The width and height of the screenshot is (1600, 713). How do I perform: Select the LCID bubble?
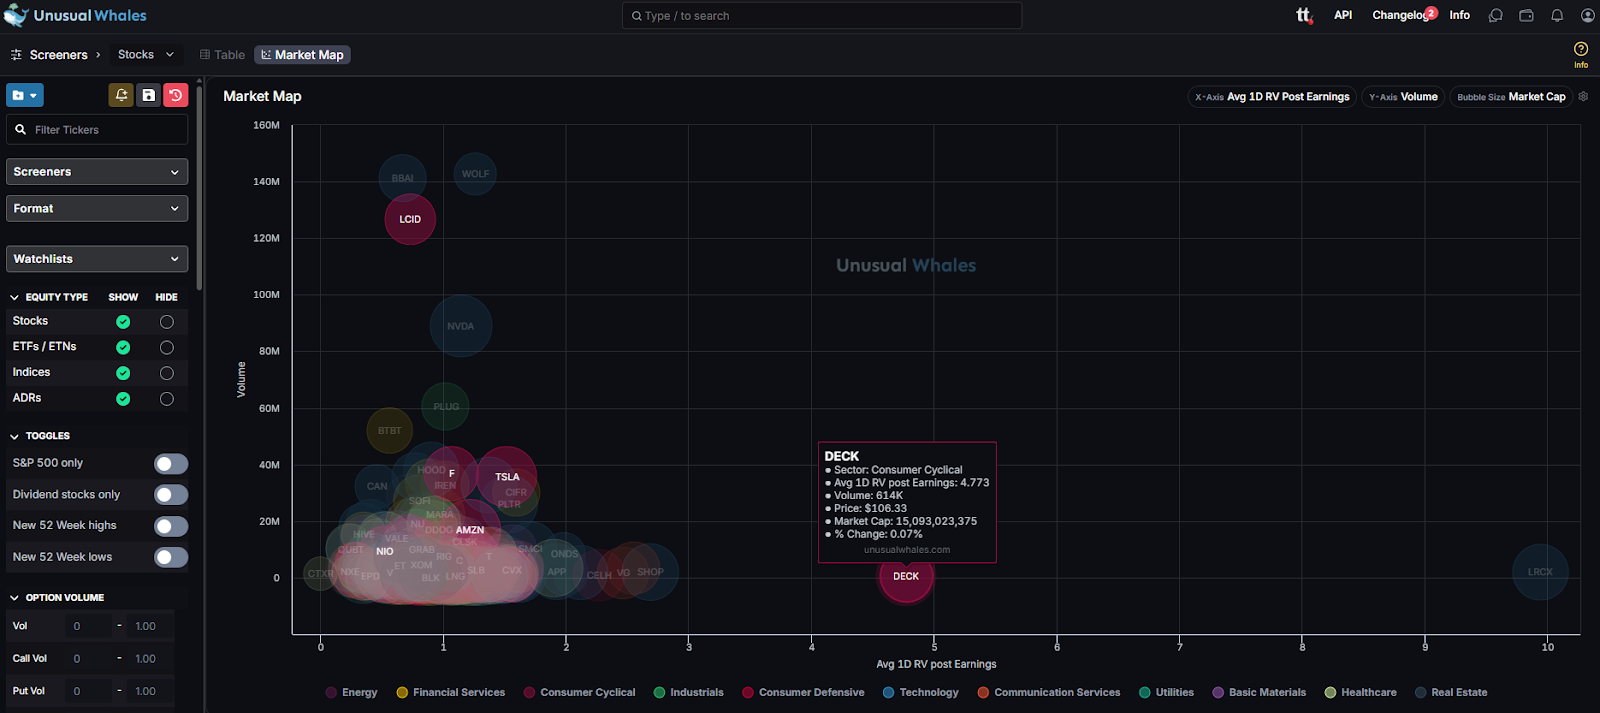point(410,219)
